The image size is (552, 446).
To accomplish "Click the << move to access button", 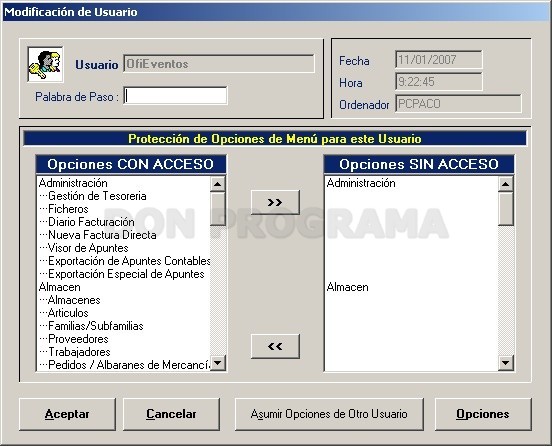I will tap(275, 346).
